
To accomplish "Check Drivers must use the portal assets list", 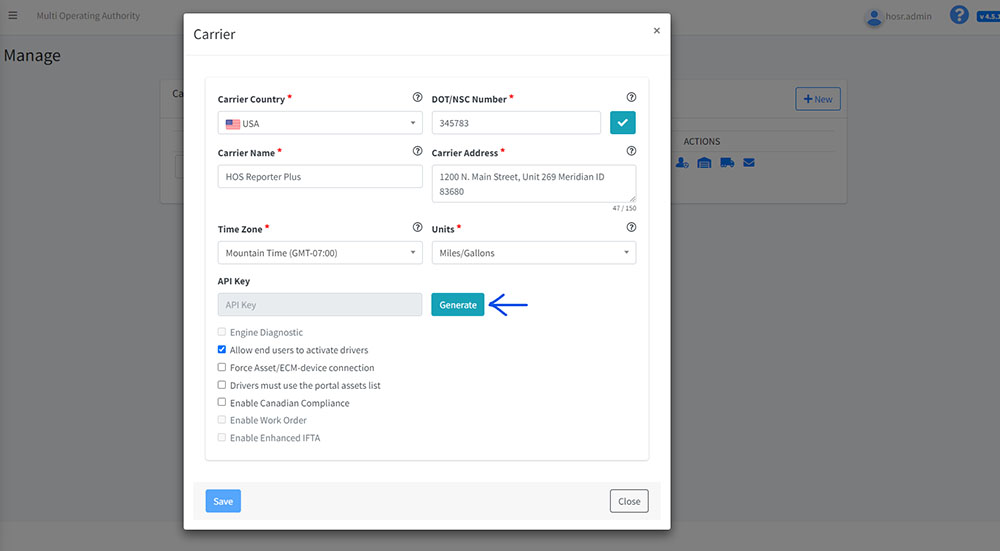I will click(x=222, y=385).
